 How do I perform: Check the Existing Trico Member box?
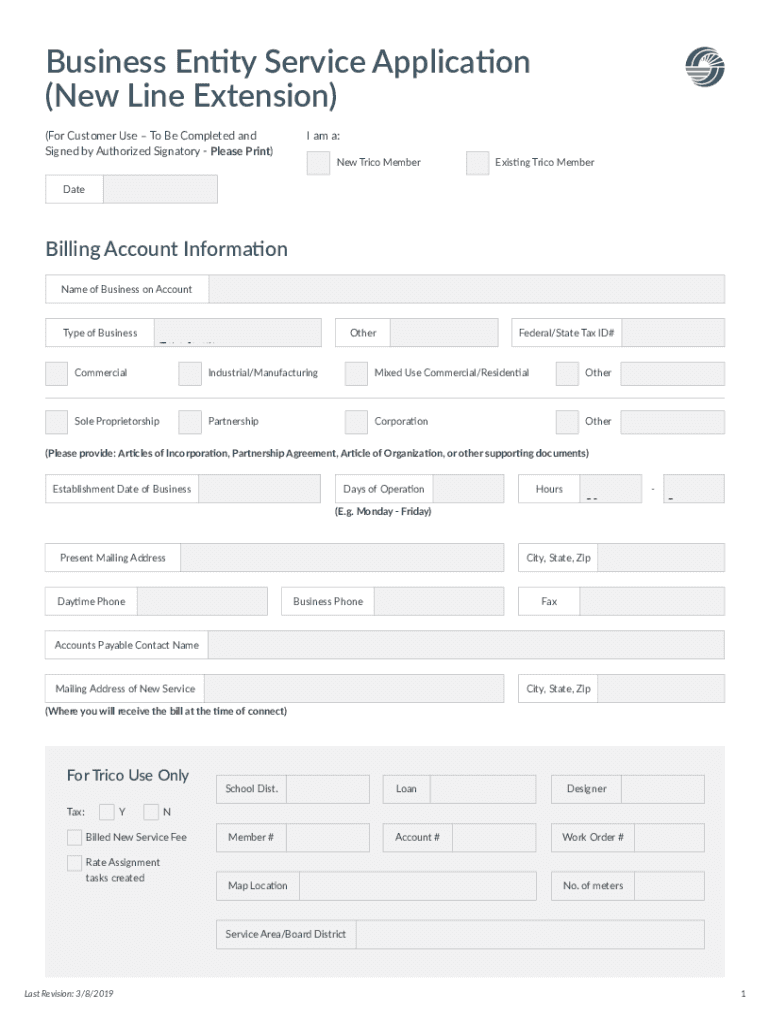point(477,163)
